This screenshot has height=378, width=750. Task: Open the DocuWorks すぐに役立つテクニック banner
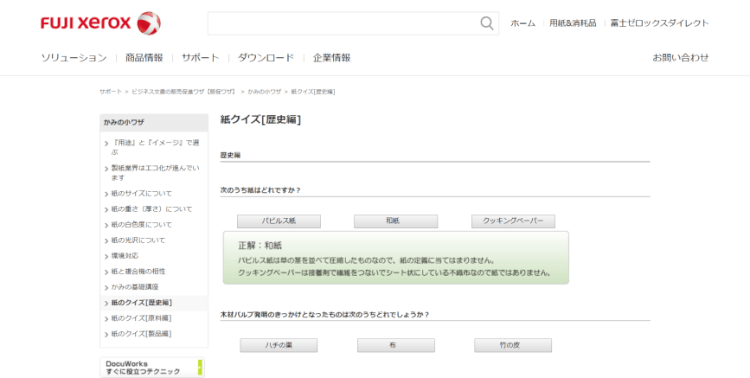(152, 367)
